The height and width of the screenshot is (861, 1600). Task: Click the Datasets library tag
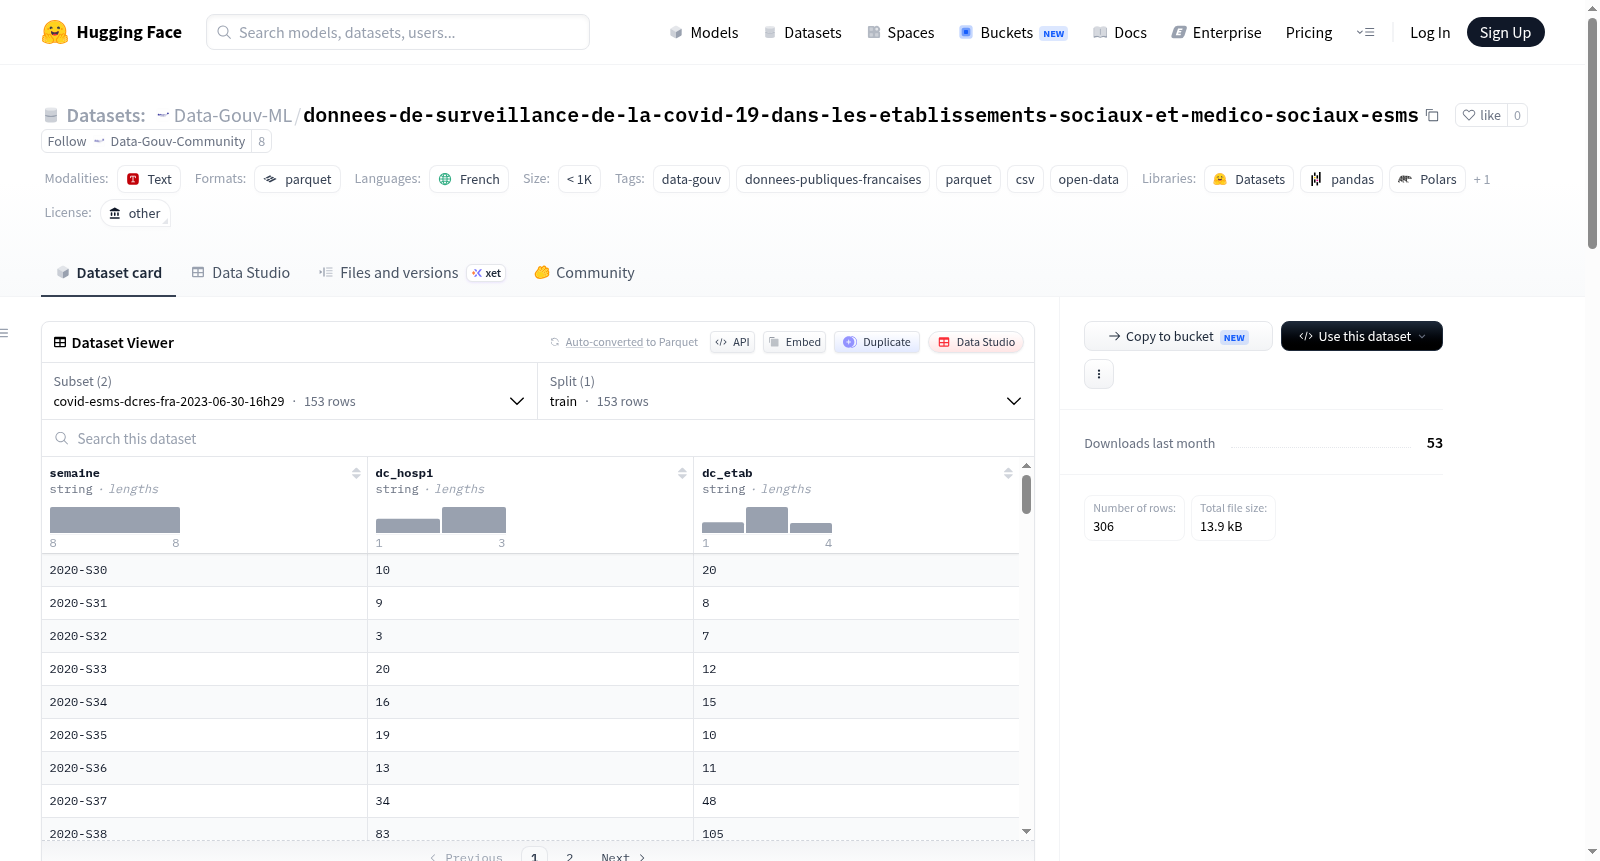coord(1249,179)
